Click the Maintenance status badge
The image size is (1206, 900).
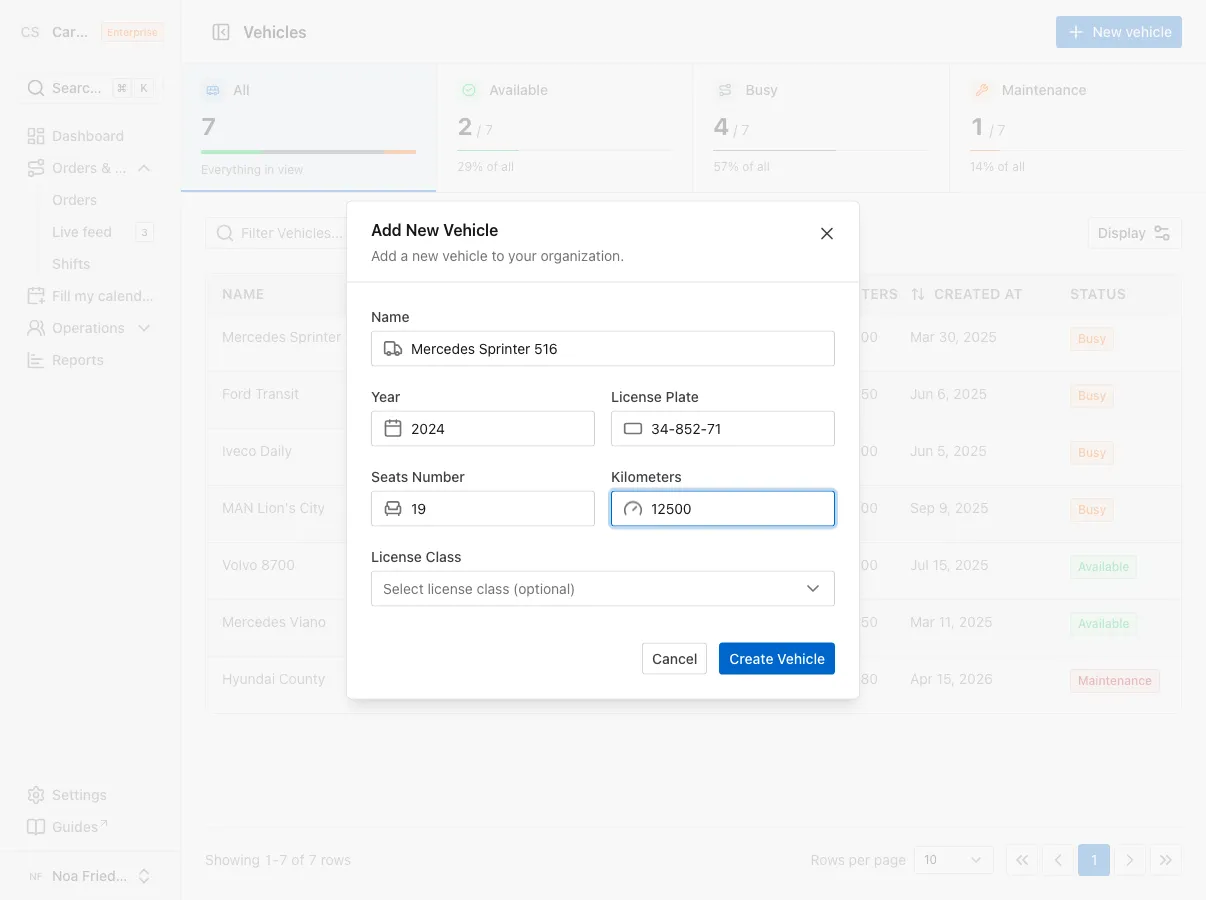(x=1115, y=681)
